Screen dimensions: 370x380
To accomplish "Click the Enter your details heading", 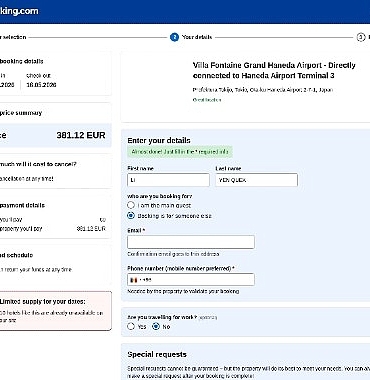I will tap(159, 140).
